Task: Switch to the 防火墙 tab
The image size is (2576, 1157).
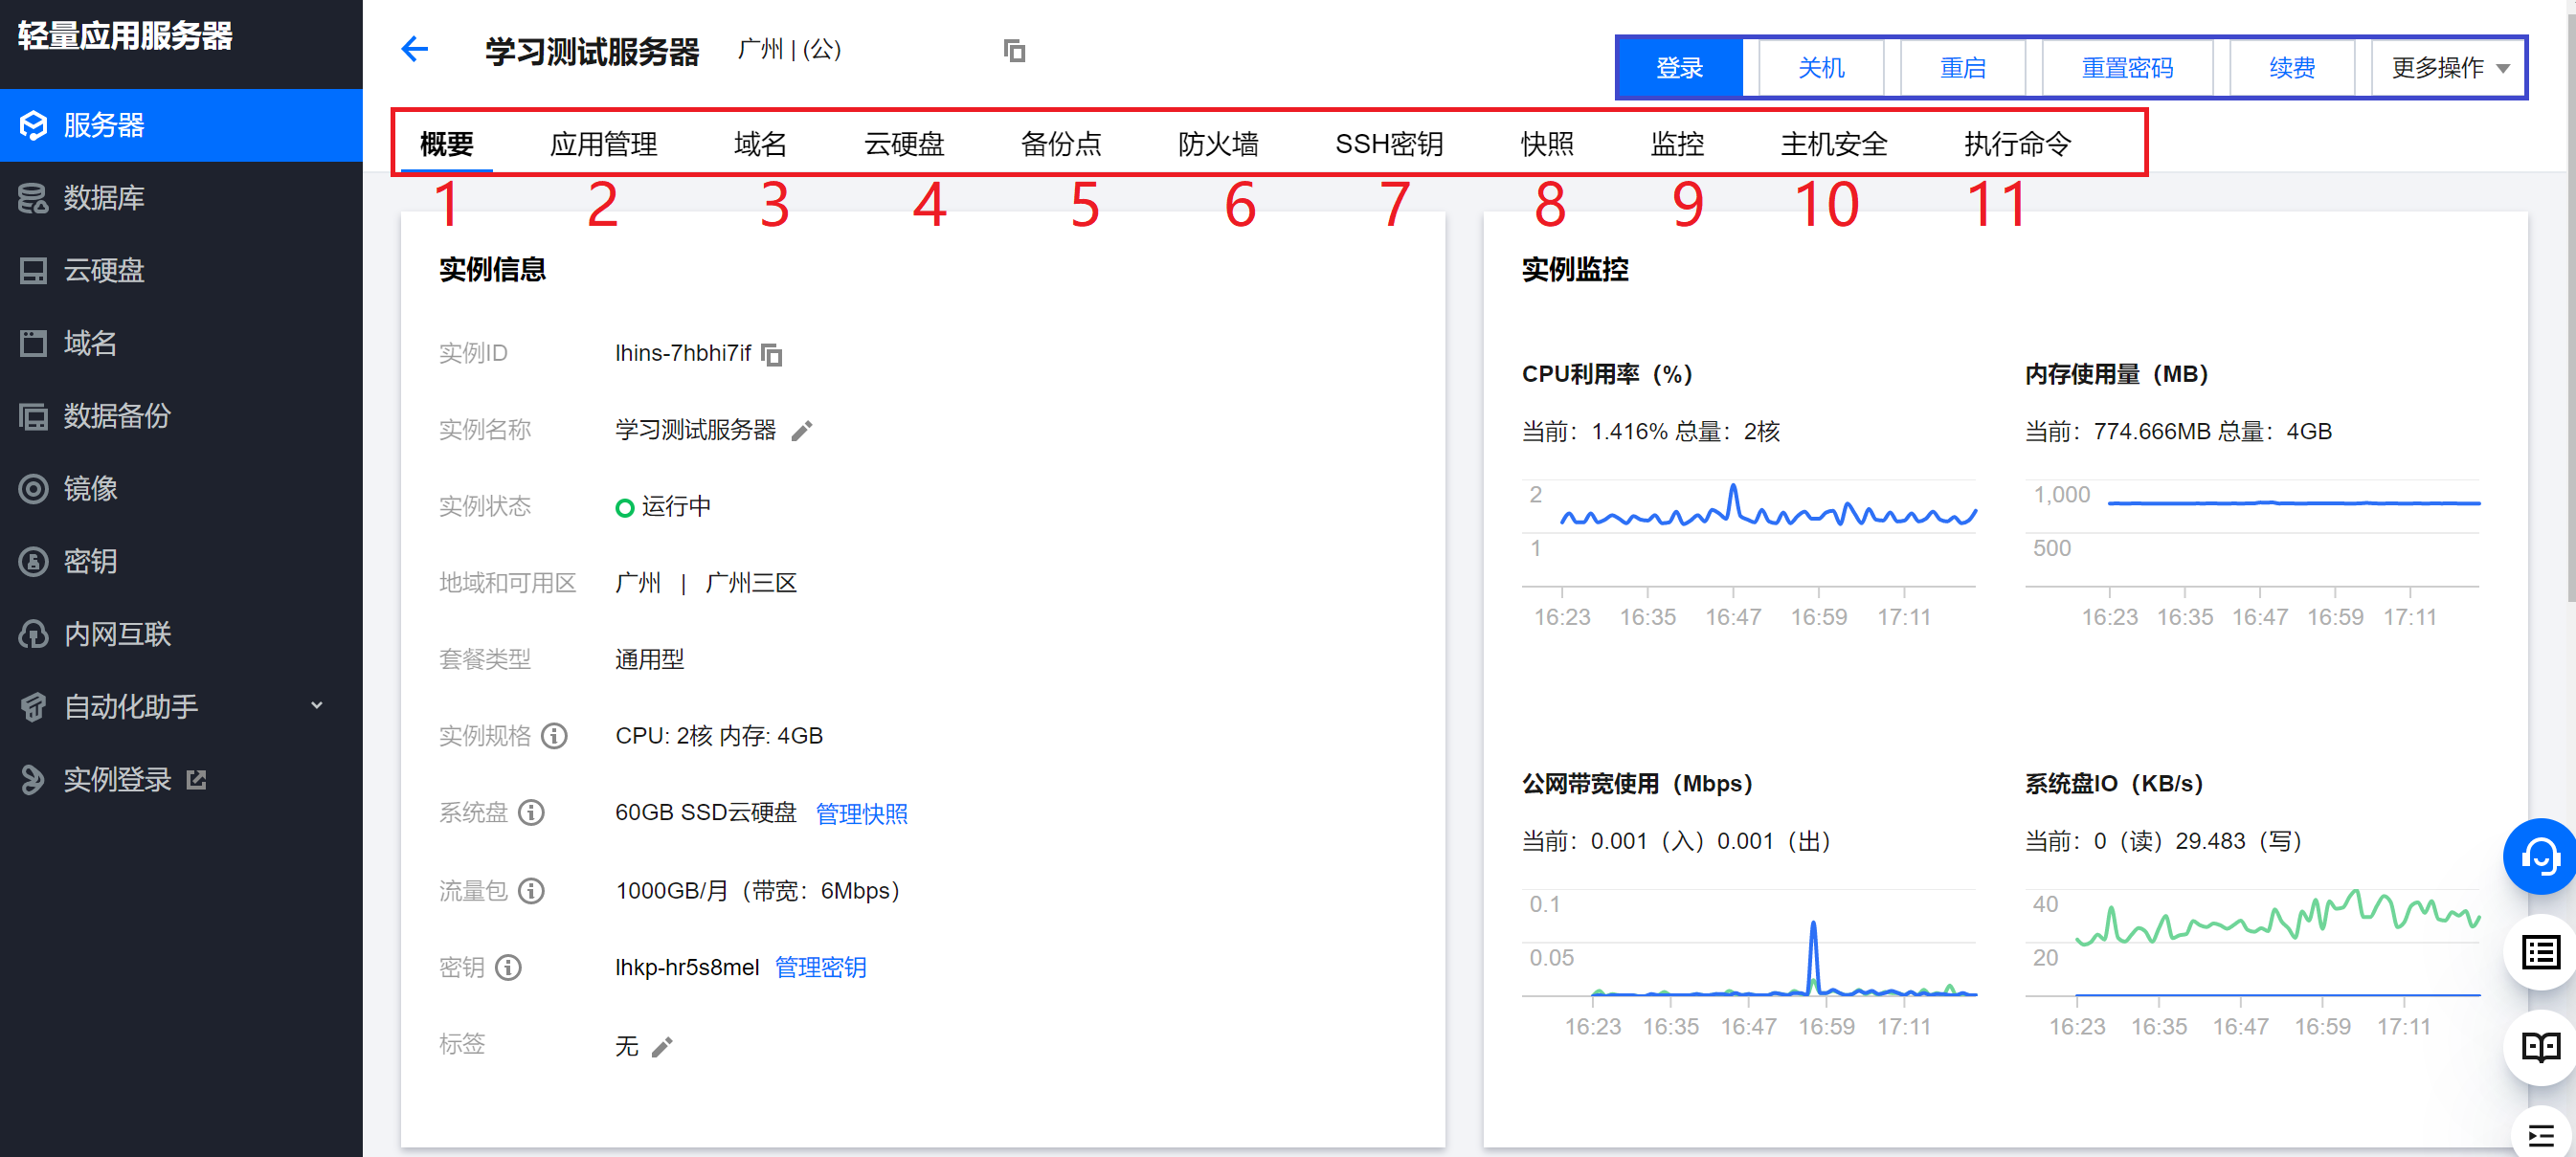Action: tap(1218, 144)
